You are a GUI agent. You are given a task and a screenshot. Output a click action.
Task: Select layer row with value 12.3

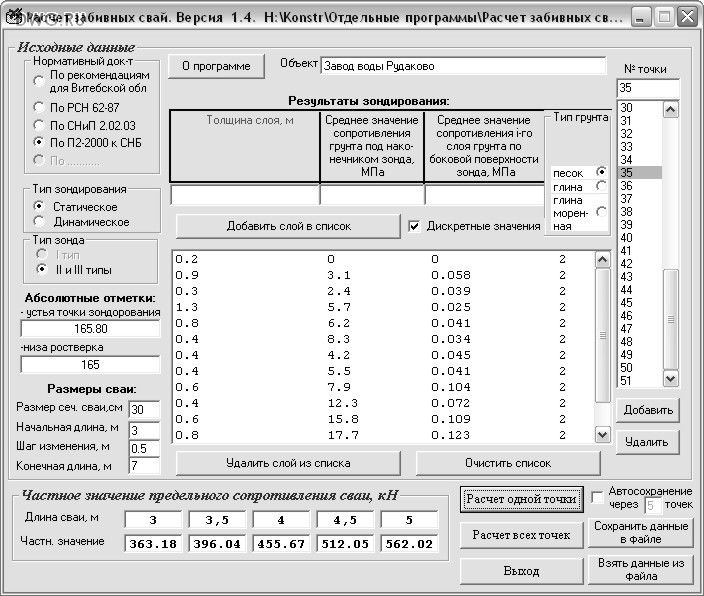(383, 403)
